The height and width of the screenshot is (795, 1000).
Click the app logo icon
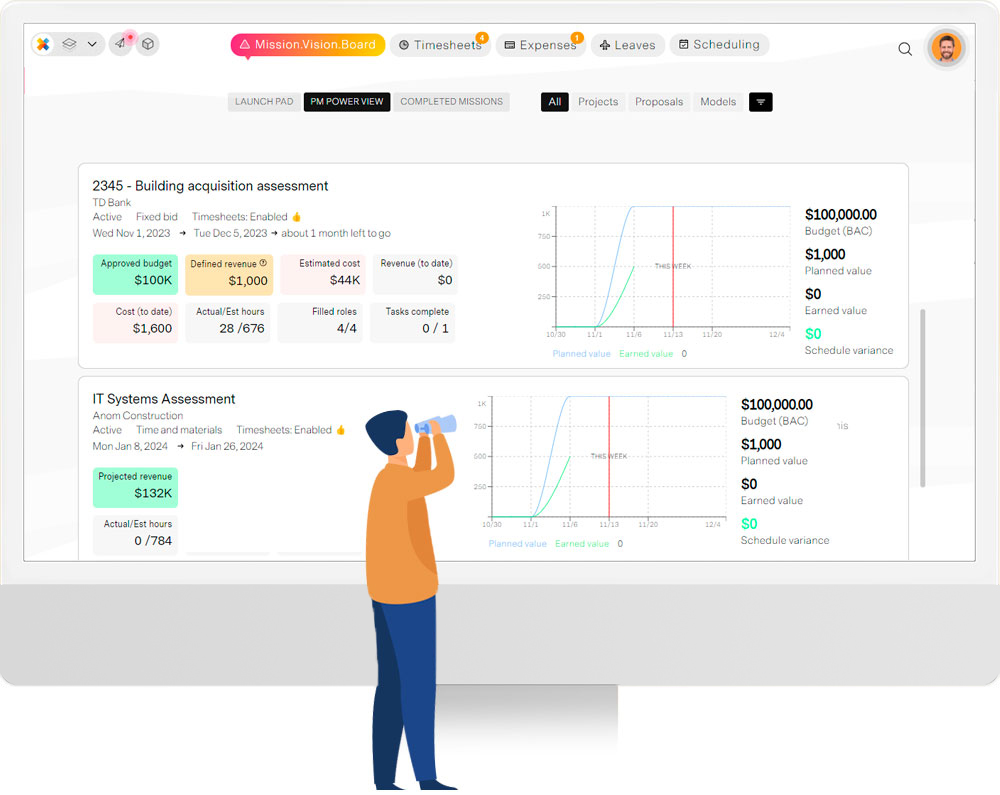[40, 45]
